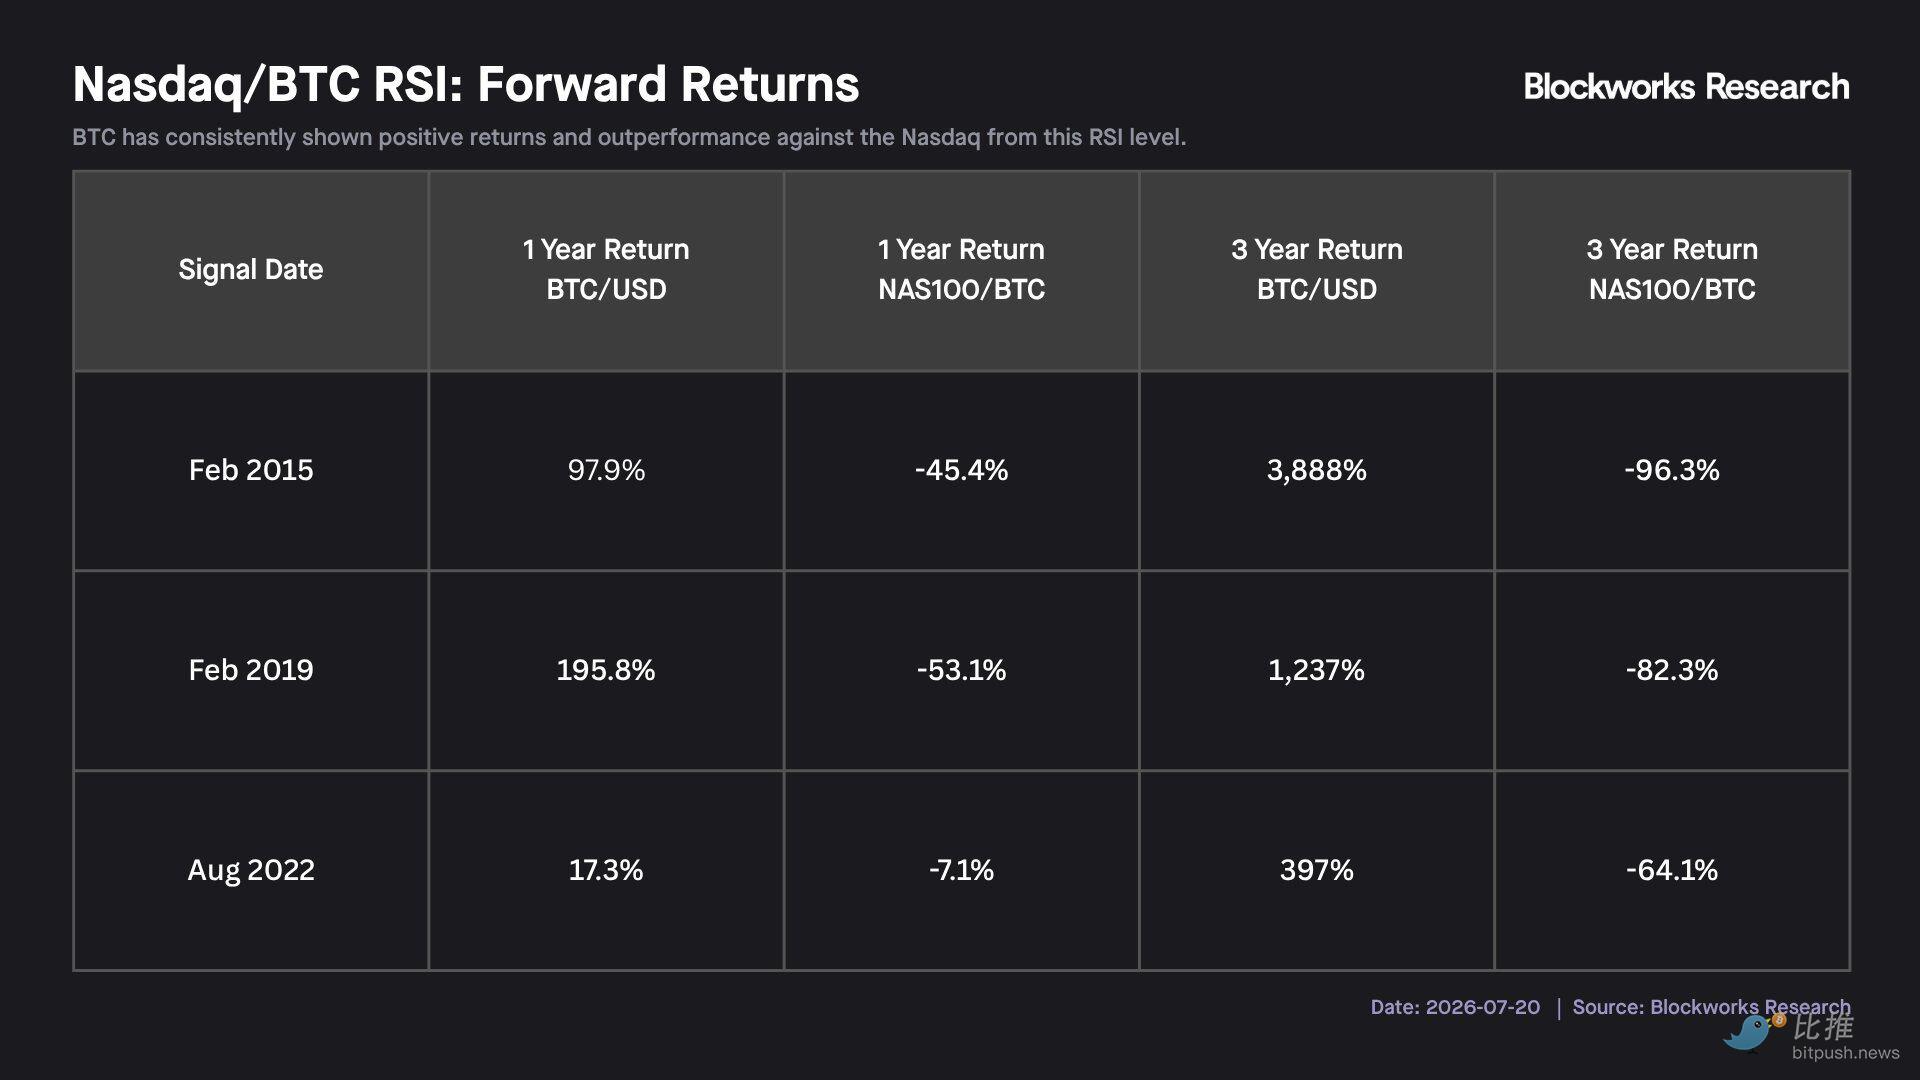Click the Blockworks Research logo text
Screen dimensions: 1920x1080
pos(1686,87)
